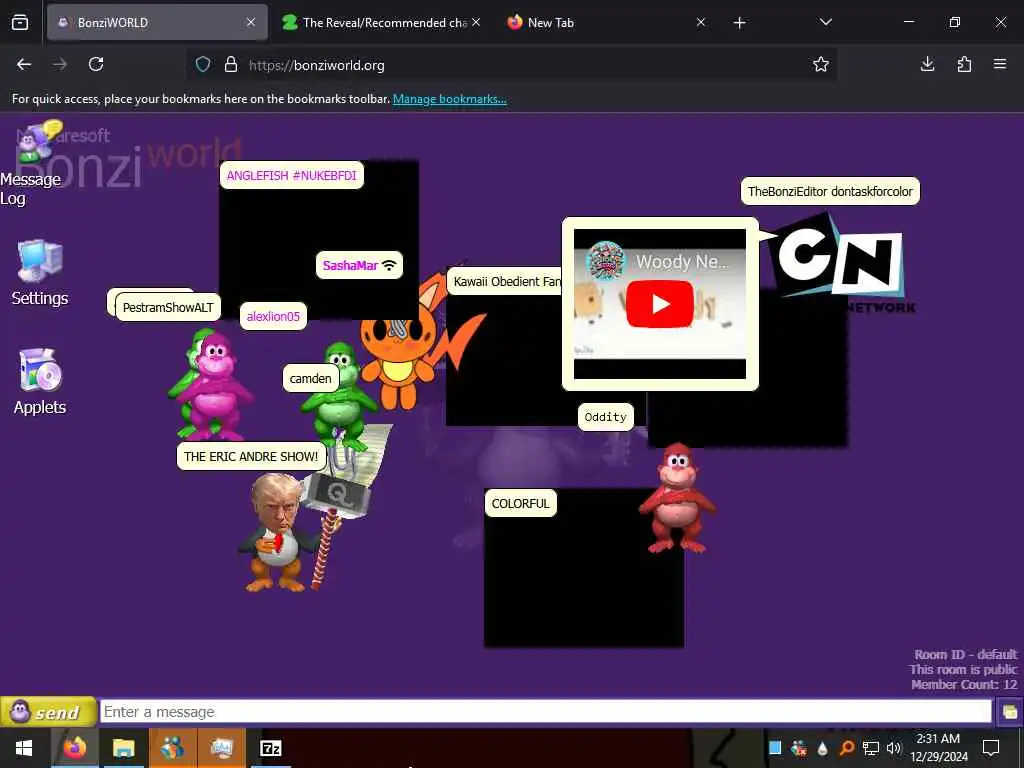This screenshot has height=768, width=1024.
Task: Click the Oddity name tag
Action: click(x=605, y=417)
